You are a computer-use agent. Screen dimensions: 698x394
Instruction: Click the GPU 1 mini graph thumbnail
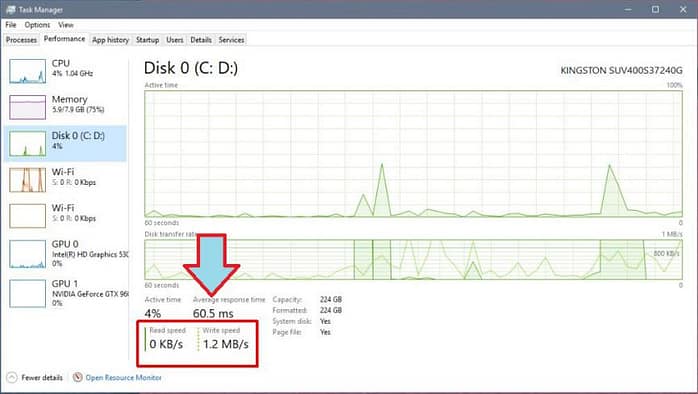(28, 293)
